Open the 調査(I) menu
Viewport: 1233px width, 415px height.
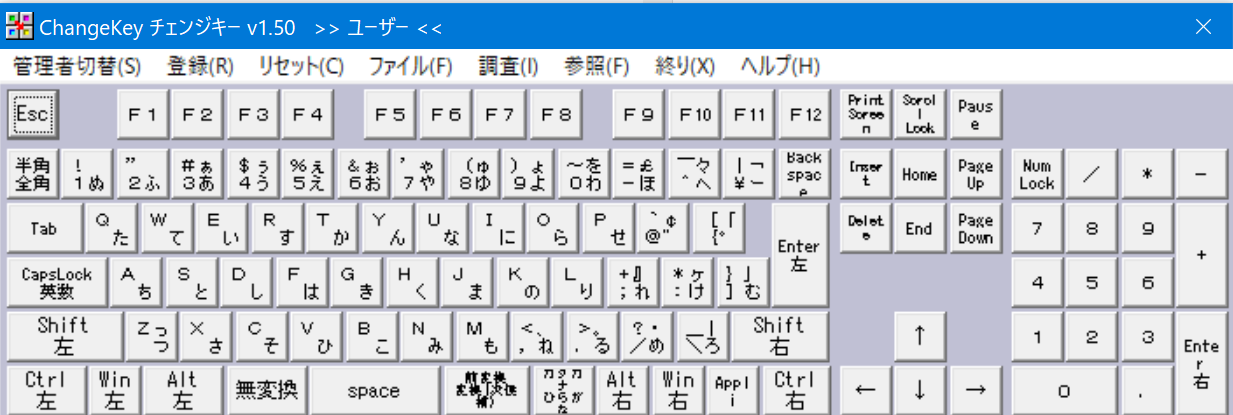[508, 67]
